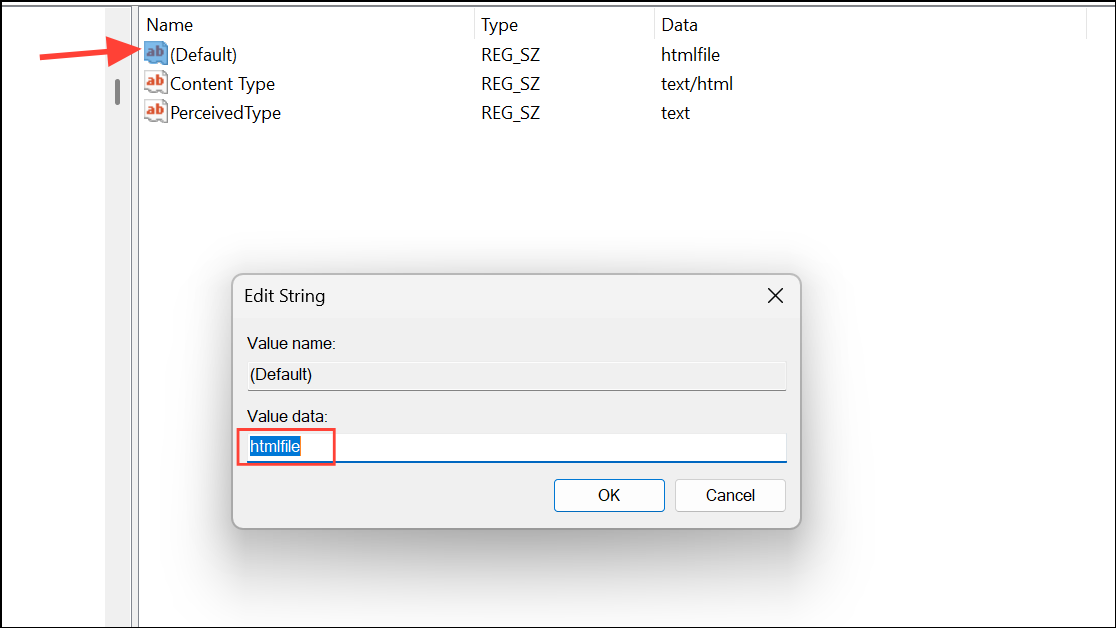Image resolution: width=1116 pixels, height=628 pixels.
Task: Close the Edit String dialog
Action: pyautogui.click(x=775, y=295)
